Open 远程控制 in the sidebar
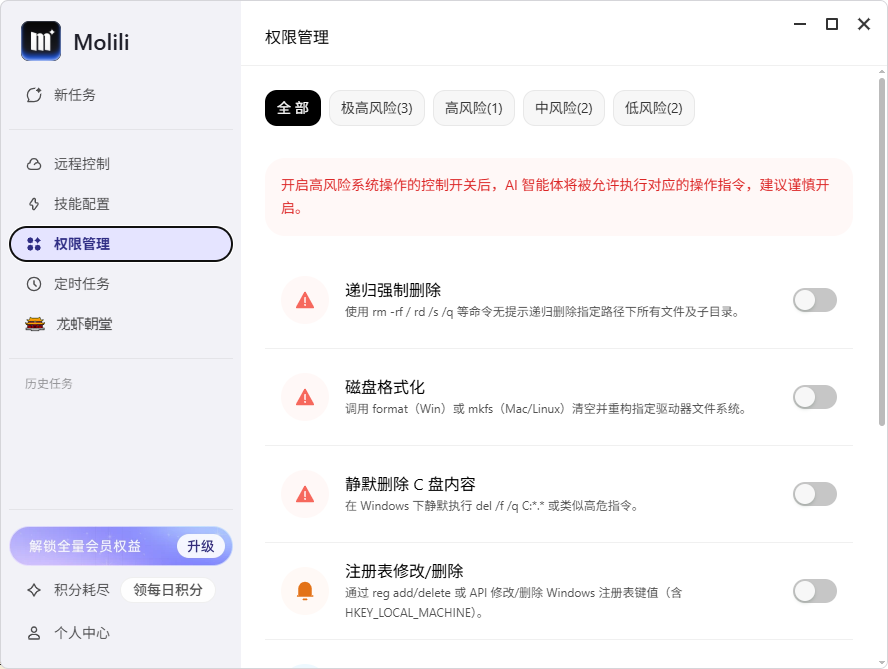Viewport: 888px width, 669px height. (x=121, y=164)
